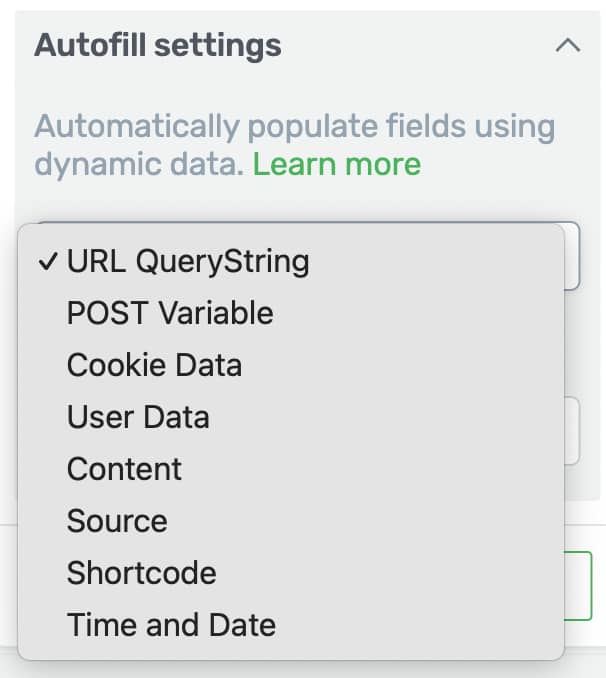Click the select box edge behind the open list
This screenshot has width=606, height=678.
pos(572,256)
